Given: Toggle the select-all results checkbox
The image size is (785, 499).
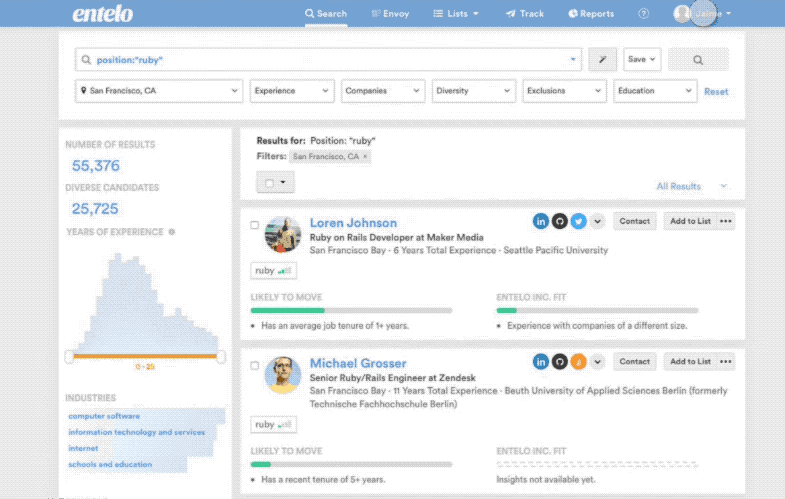Looking at the screenshot, I should [x=270, y=183].
